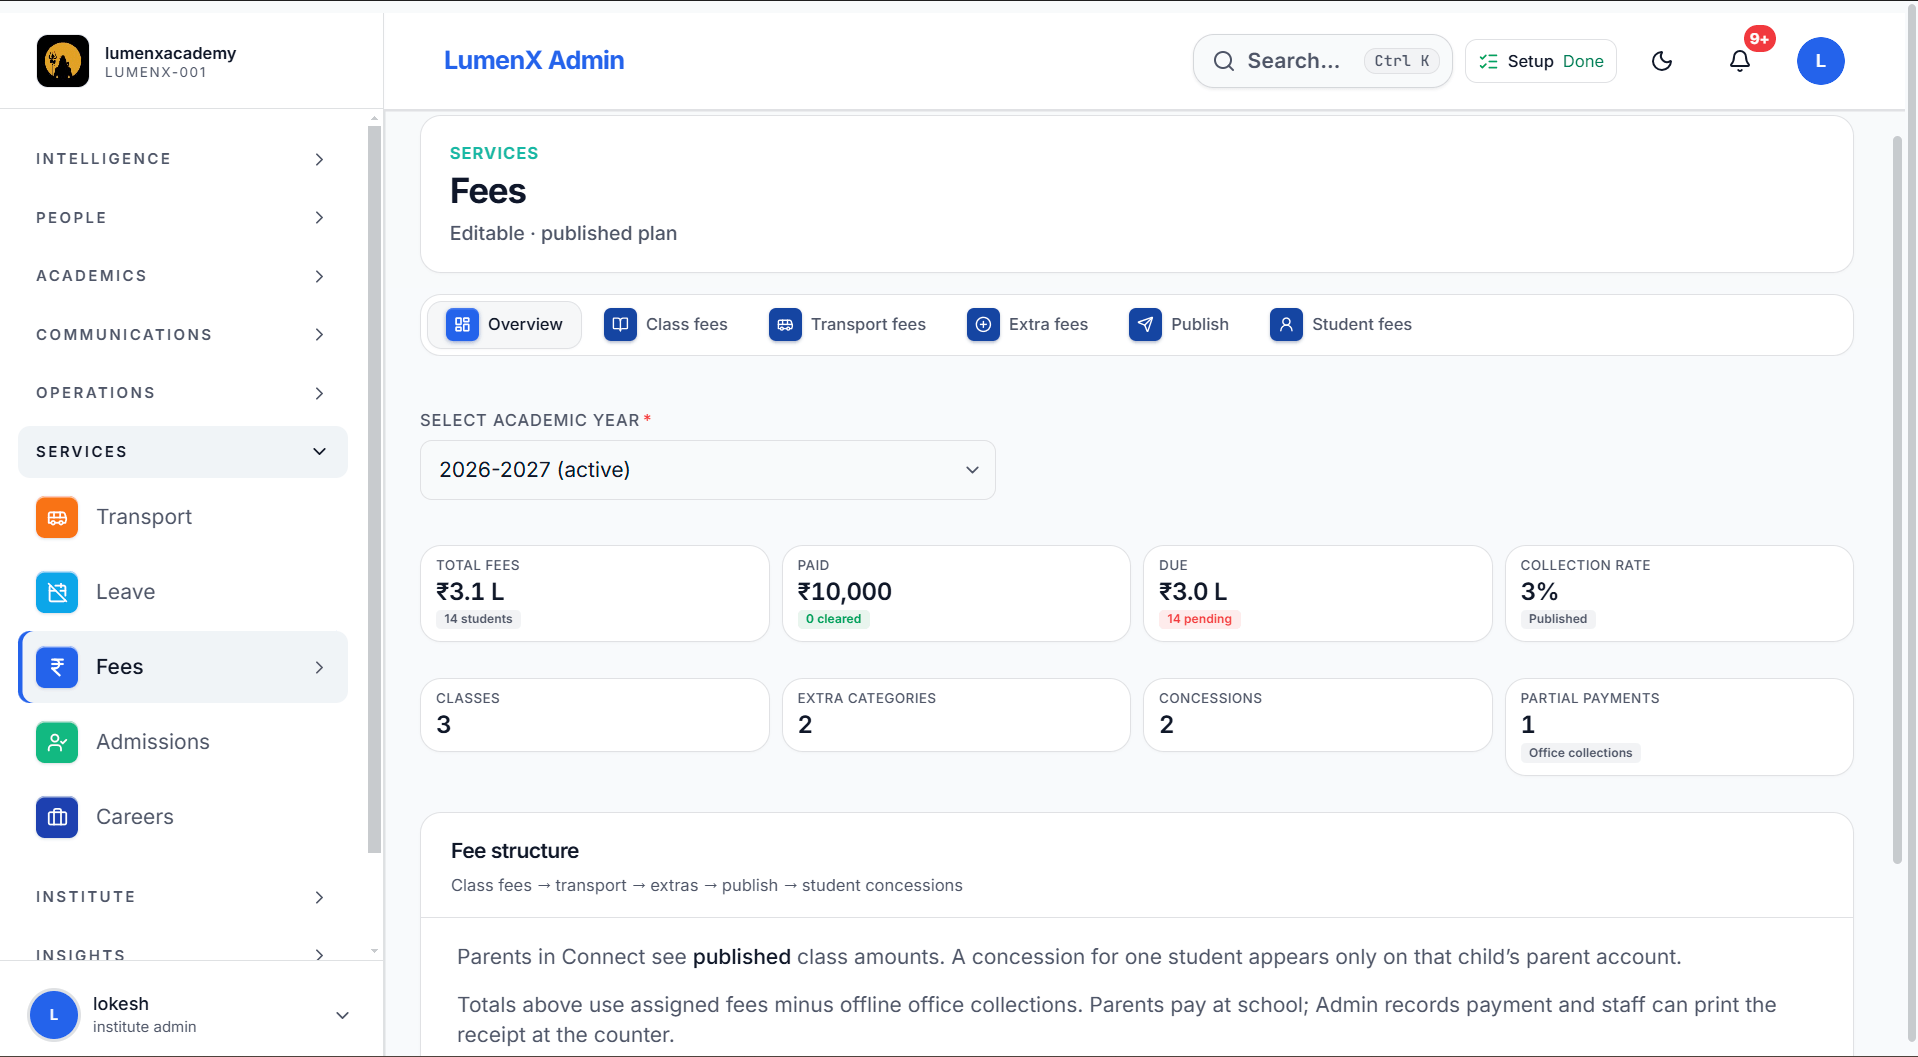Click the Extra fees plus icon
Image resolution: width=1918 pixels, height=1057 pixels.
coord(983,324)
